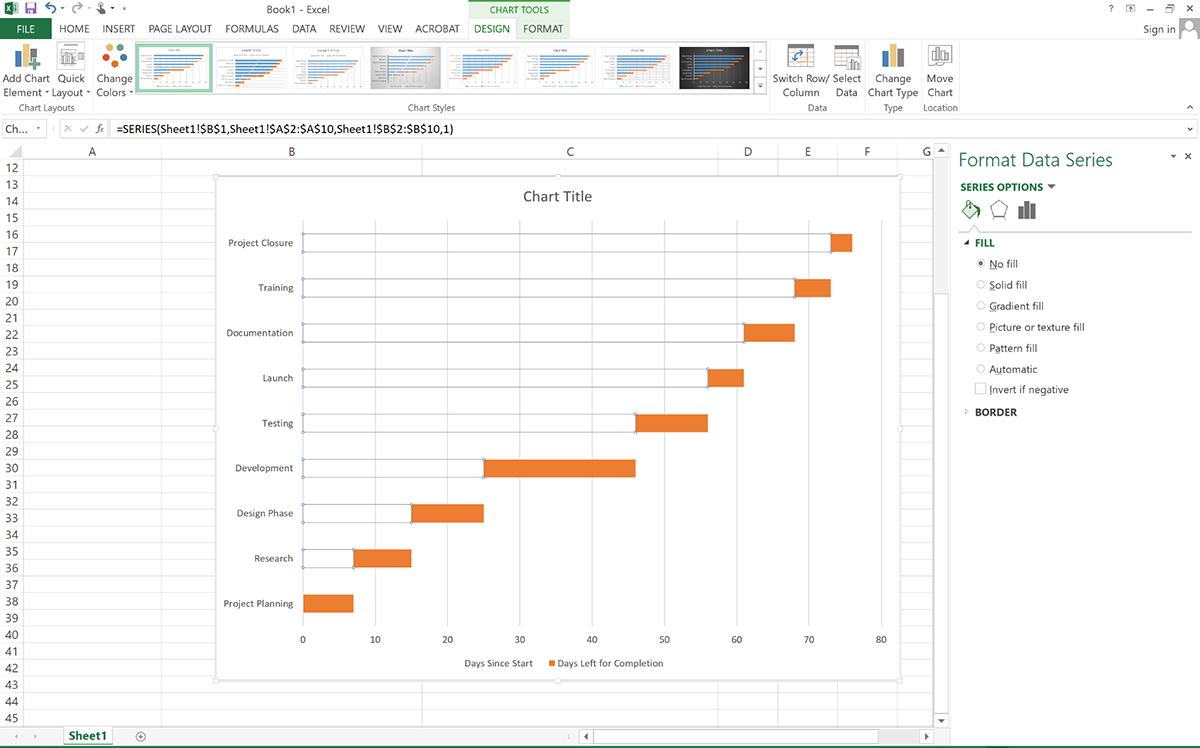1200x748 pixels.
Task: Collapse the FILL section
Action: point(966,242)
